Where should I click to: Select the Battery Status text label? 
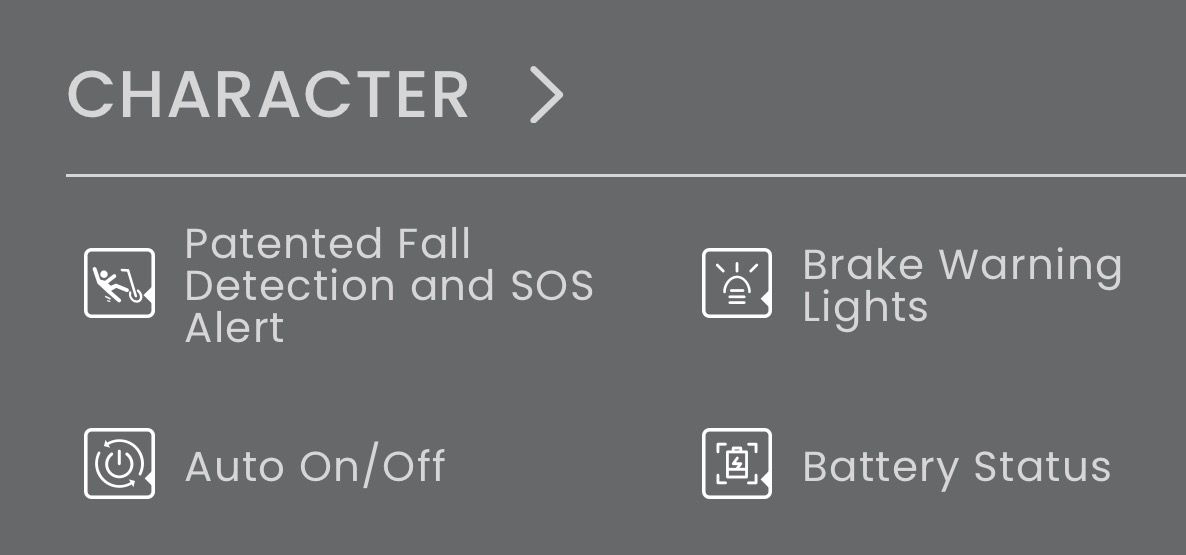click(x=956, y=467)
